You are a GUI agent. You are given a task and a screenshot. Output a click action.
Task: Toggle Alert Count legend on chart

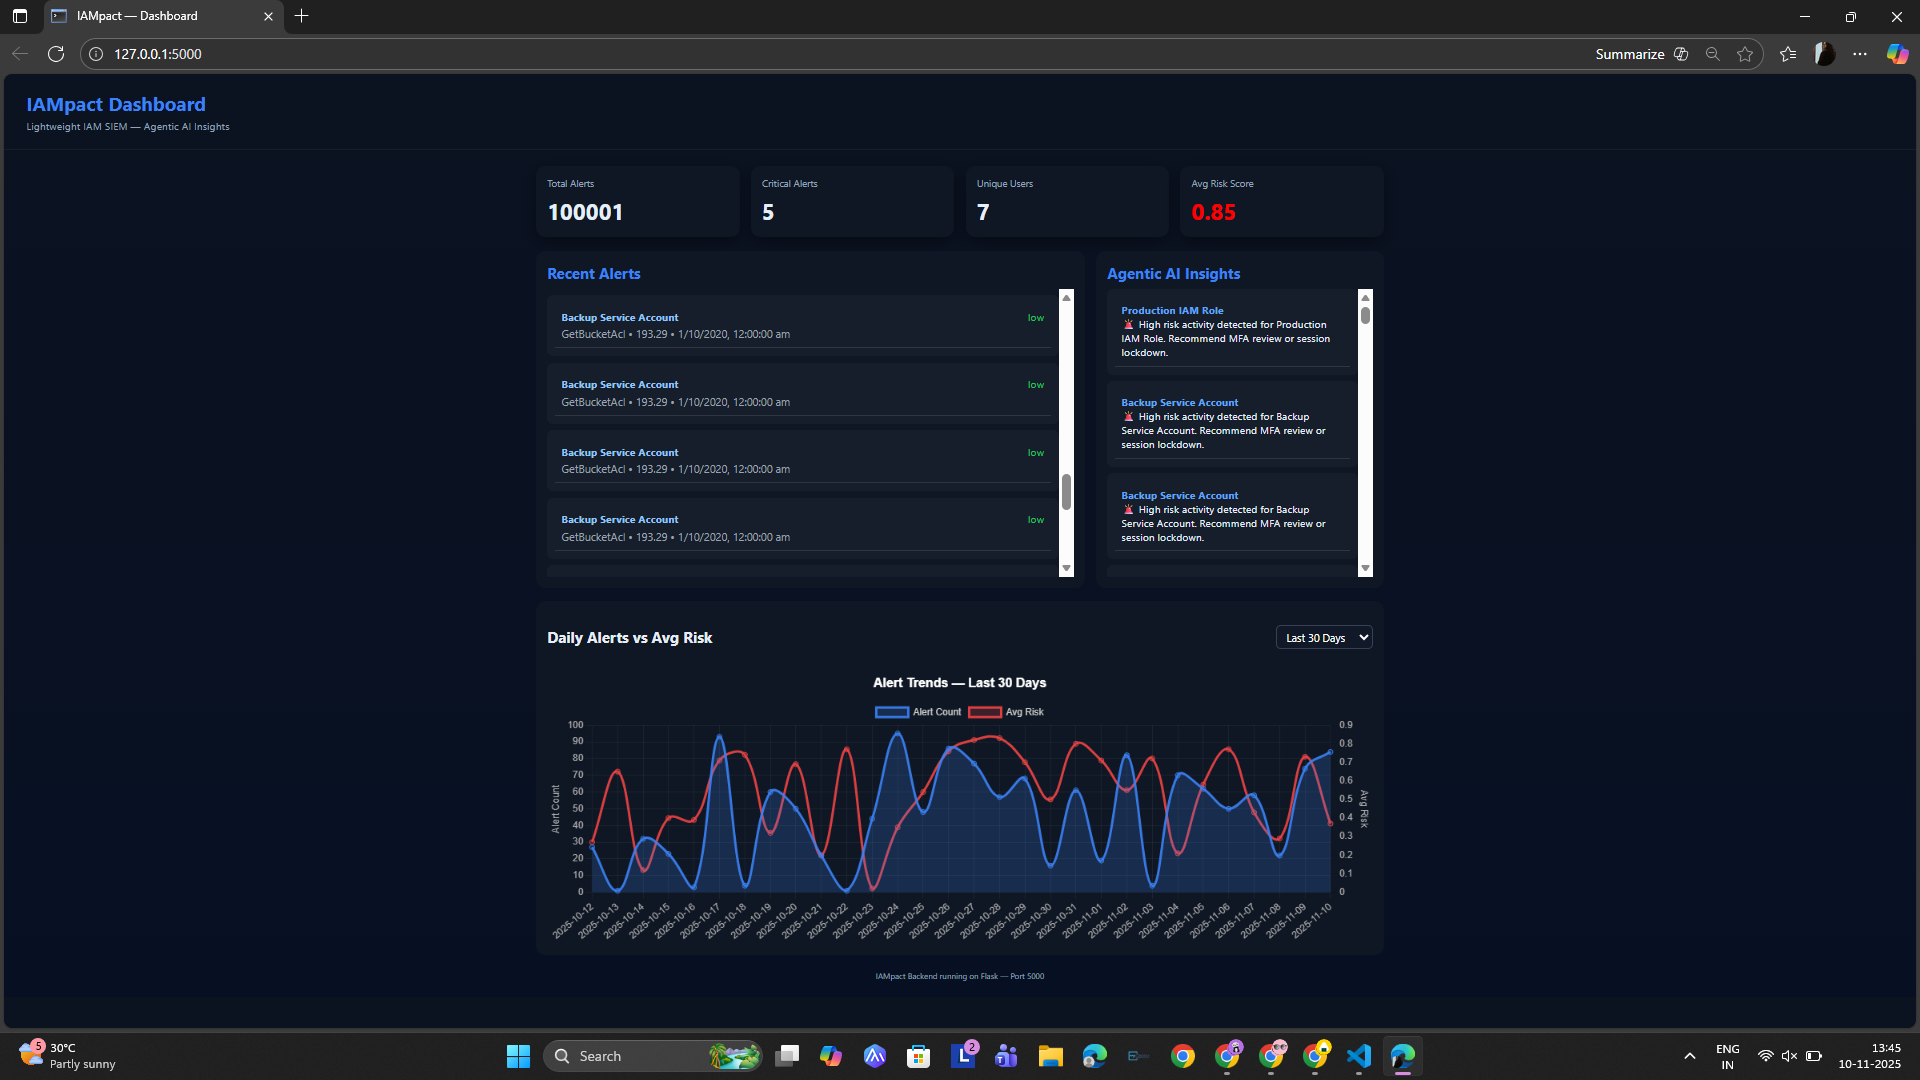click(918, 712)
